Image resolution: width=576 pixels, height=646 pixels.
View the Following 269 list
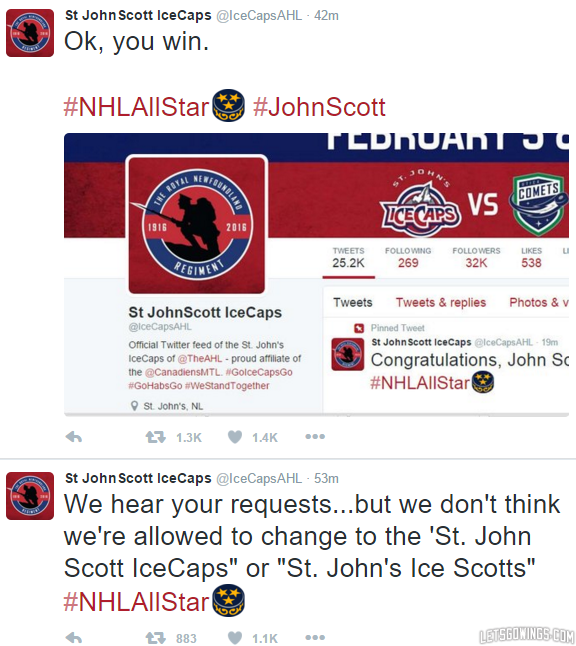408,257
